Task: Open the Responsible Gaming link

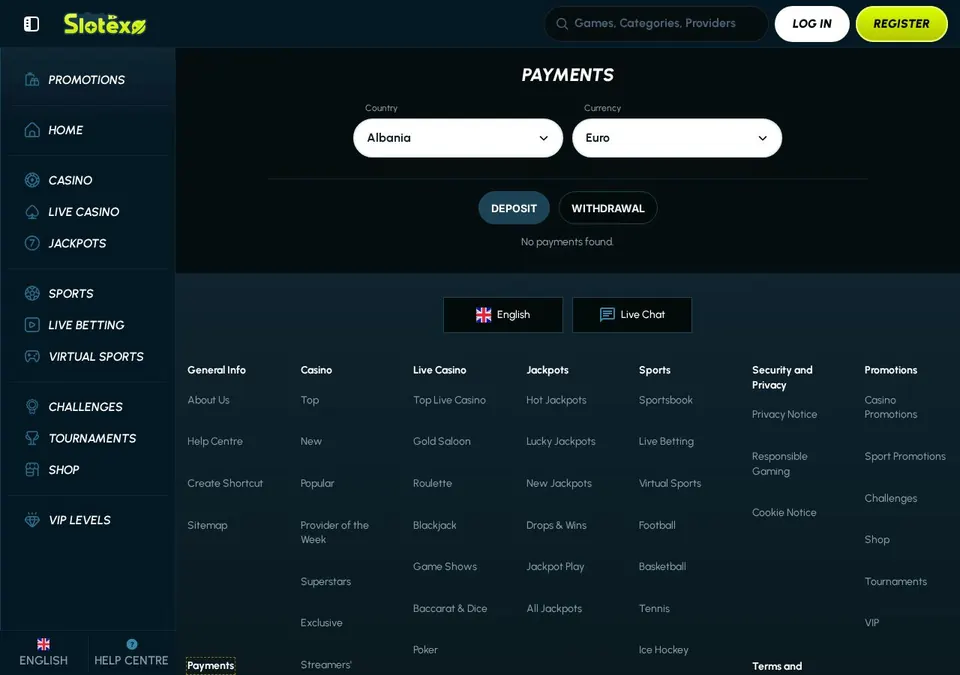Action: (x=779, y=464)
